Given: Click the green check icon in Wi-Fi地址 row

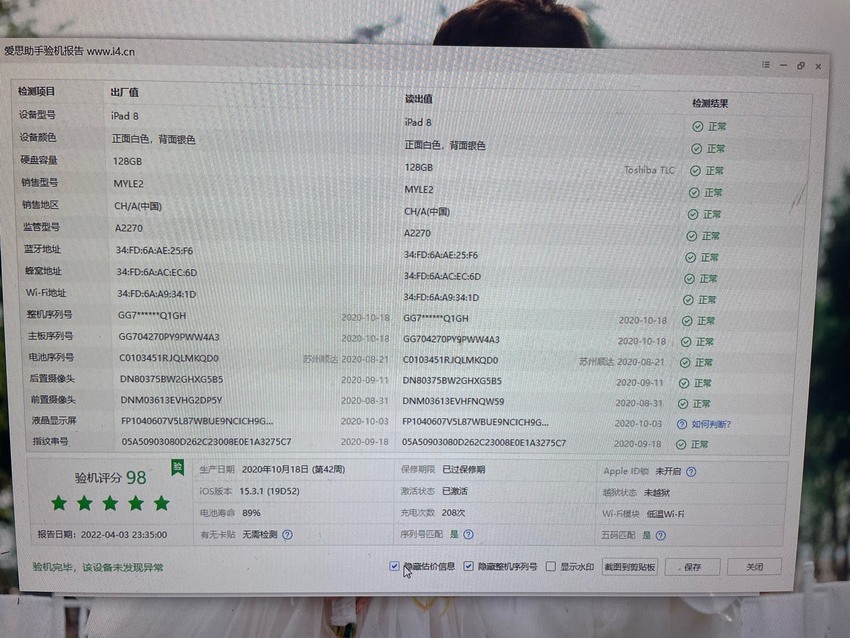Looking at the screenshot, I should click(x=688, y=300).
